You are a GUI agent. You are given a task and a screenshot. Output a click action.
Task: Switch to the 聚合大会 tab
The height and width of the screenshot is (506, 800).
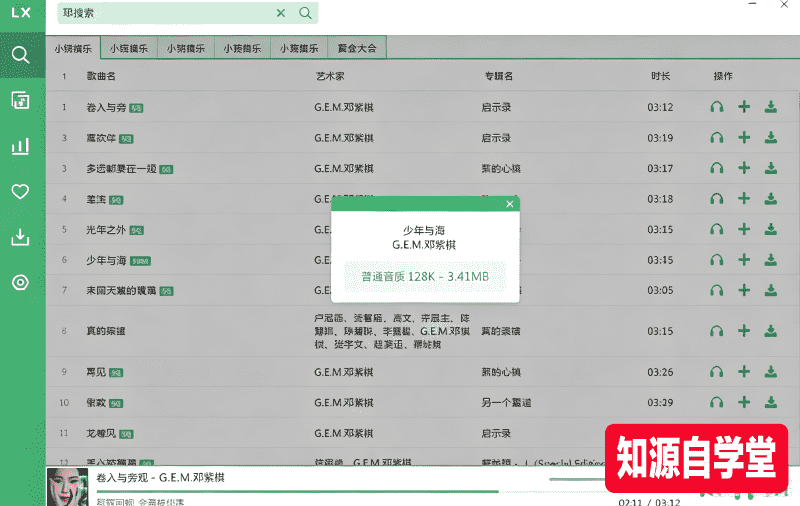[x=357, y=48]
